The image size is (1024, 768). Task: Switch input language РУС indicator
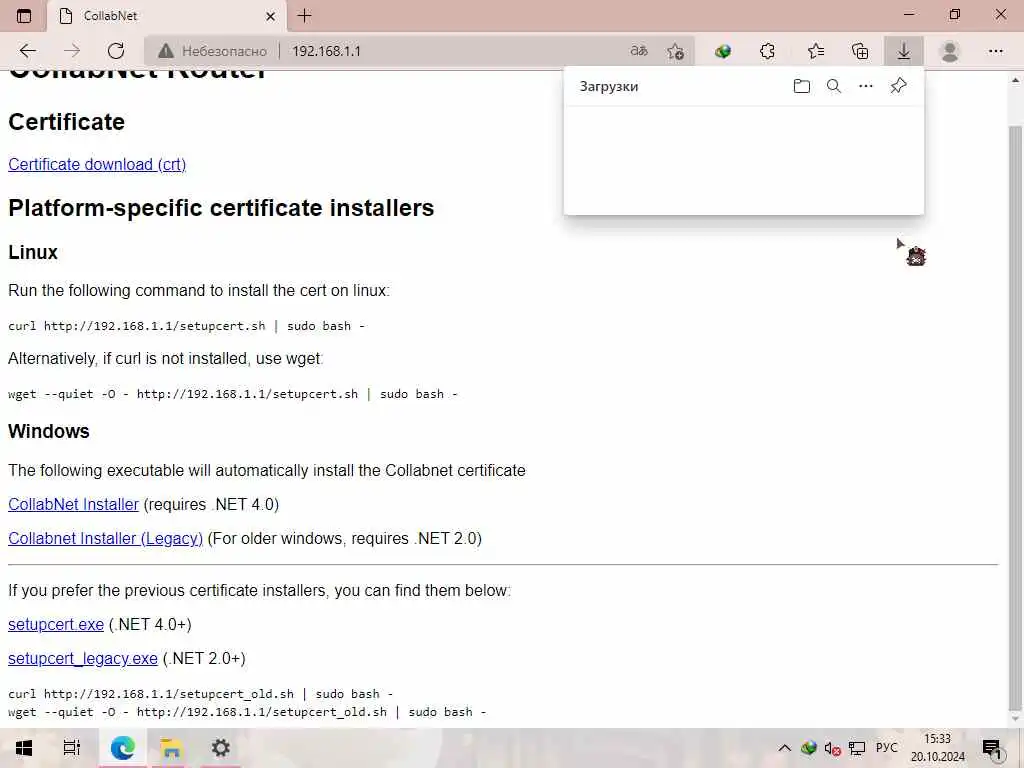(x=887, y=748)
